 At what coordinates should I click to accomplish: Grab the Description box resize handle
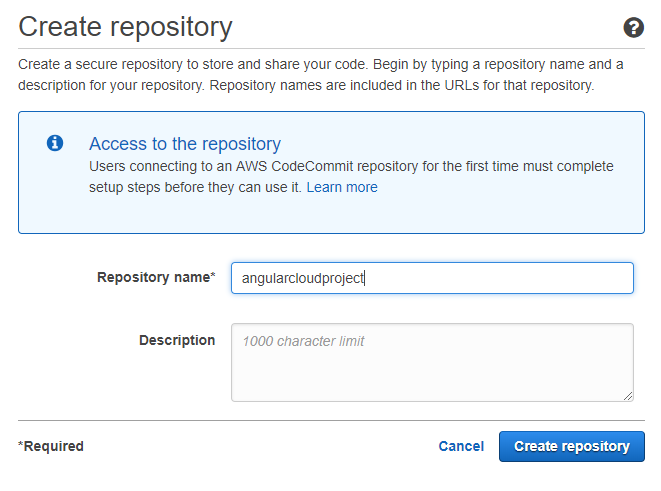(627, 395)
